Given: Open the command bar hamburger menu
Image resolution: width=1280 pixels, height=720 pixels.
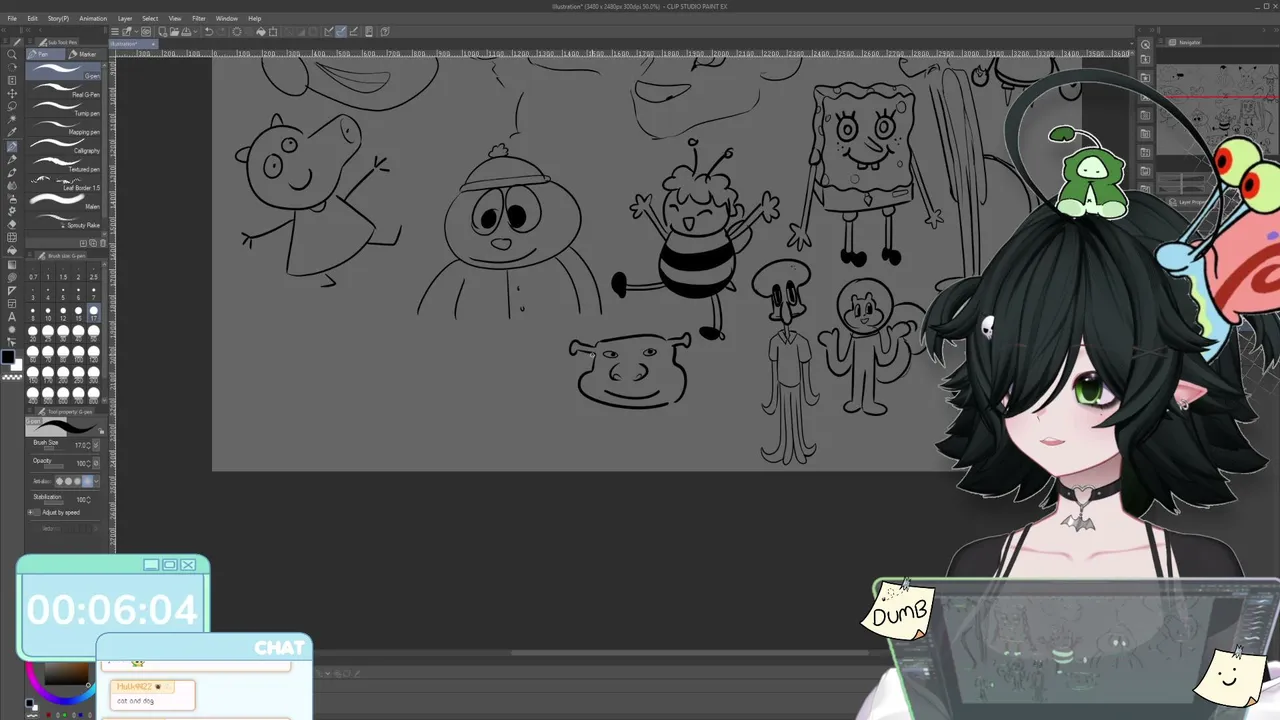Looking at the screenshot, I should coord(115,31).
